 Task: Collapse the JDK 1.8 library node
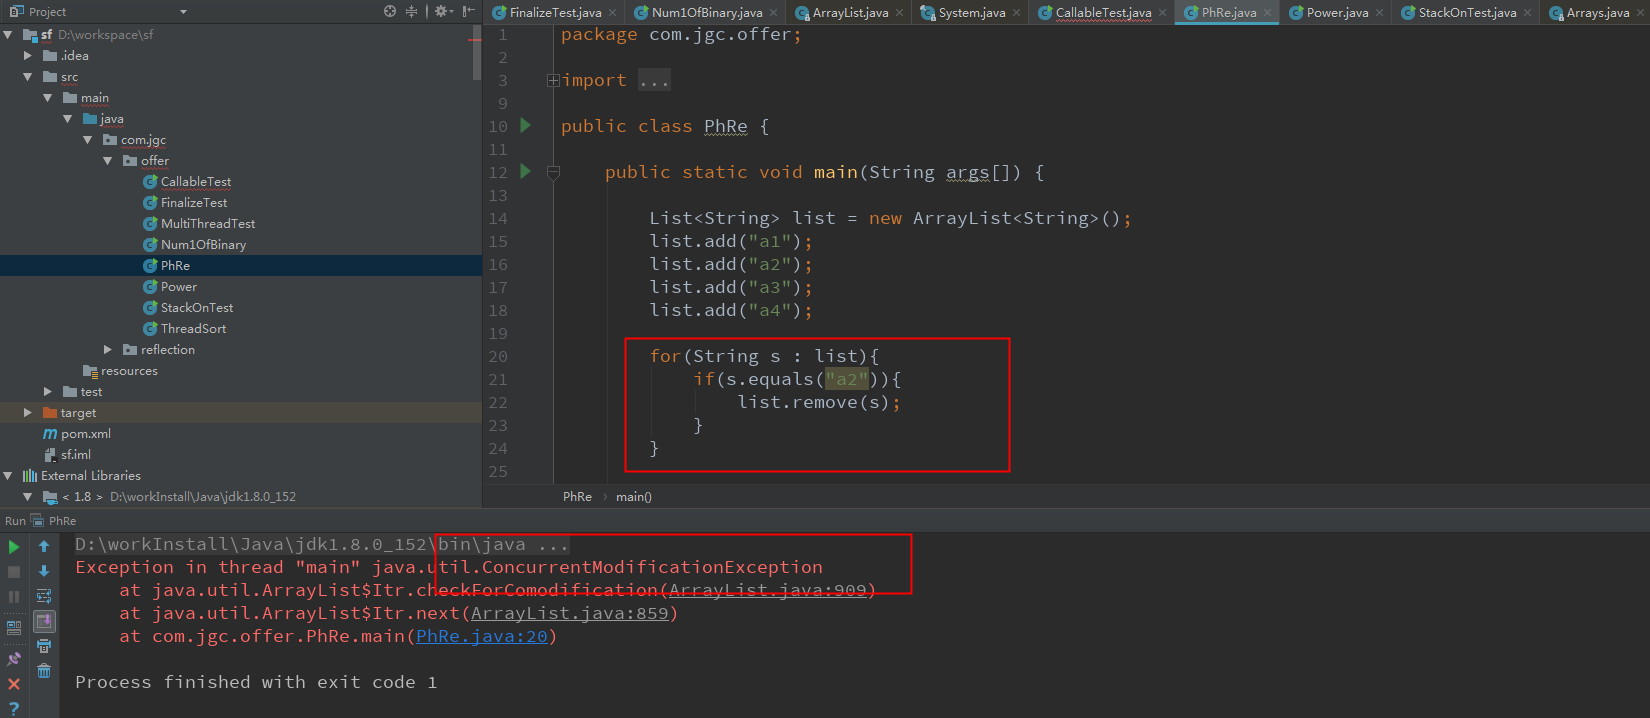[x=28, y=497]
